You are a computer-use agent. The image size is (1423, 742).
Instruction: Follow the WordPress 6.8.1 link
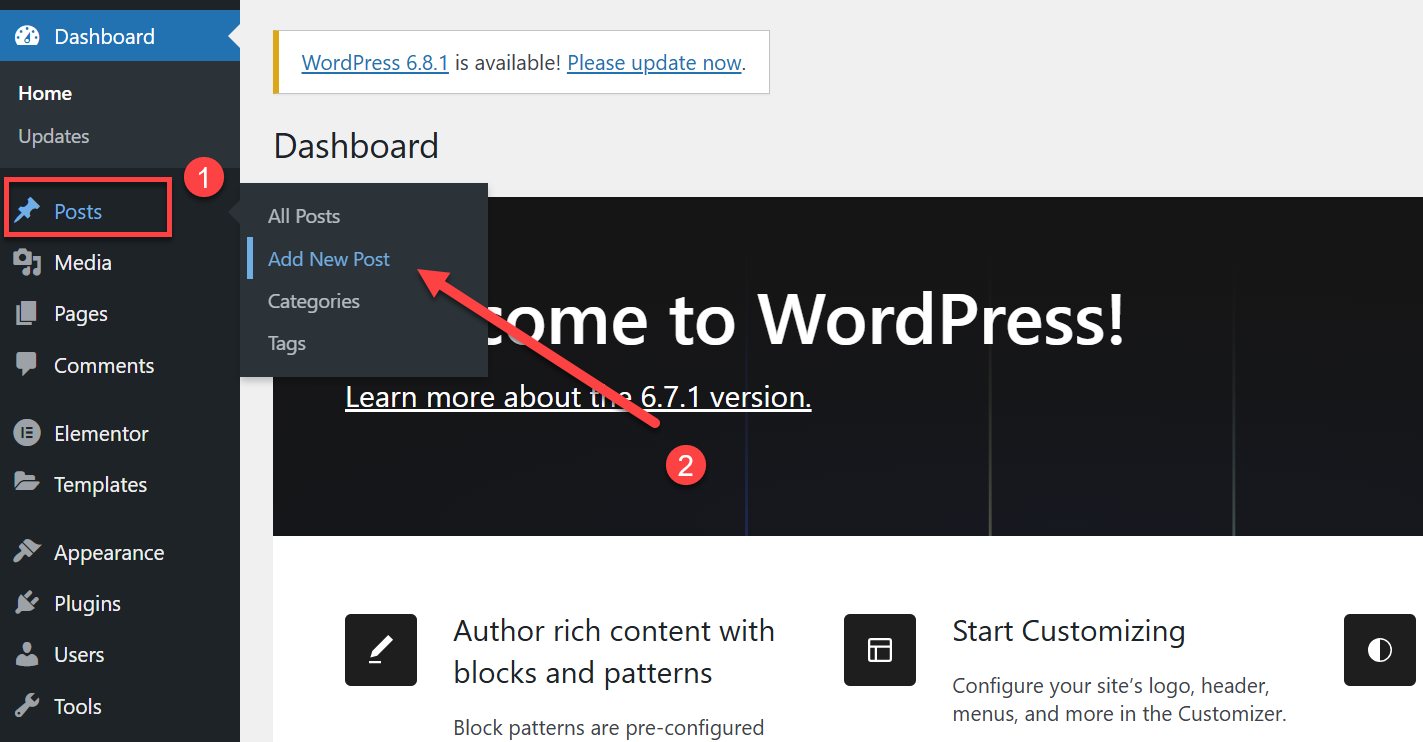pos(375,62)
